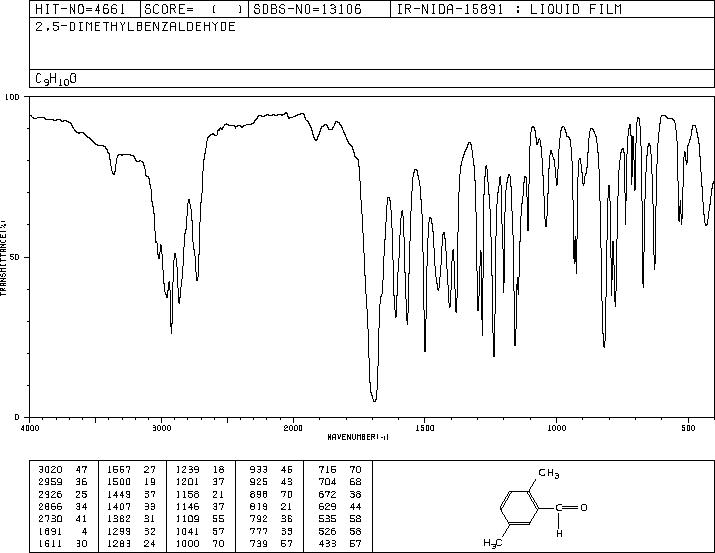Click the 1283 peak table entry
Viewport: 715px width, 553px height.
point(131,543)
